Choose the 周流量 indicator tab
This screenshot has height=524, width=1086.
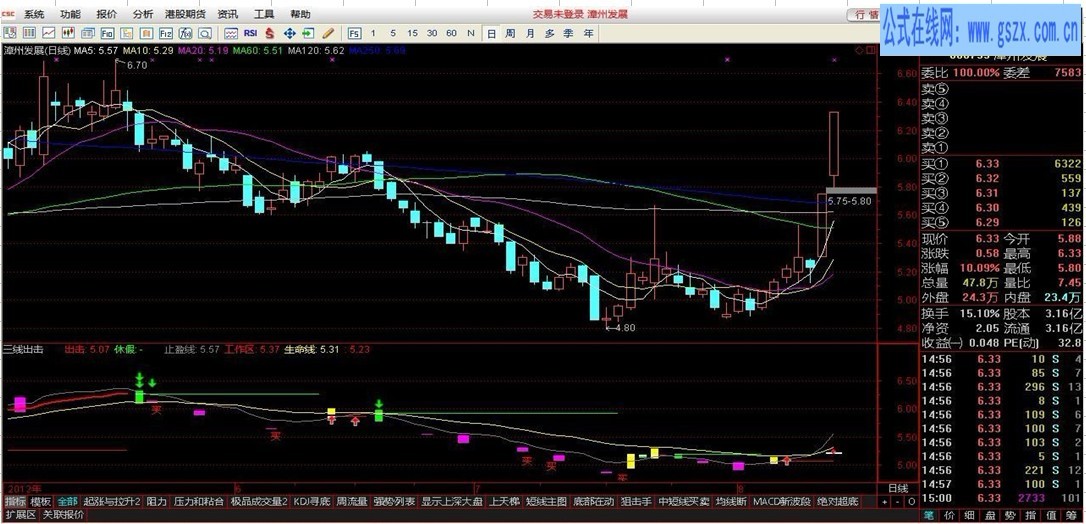click(x=352, y=501)
